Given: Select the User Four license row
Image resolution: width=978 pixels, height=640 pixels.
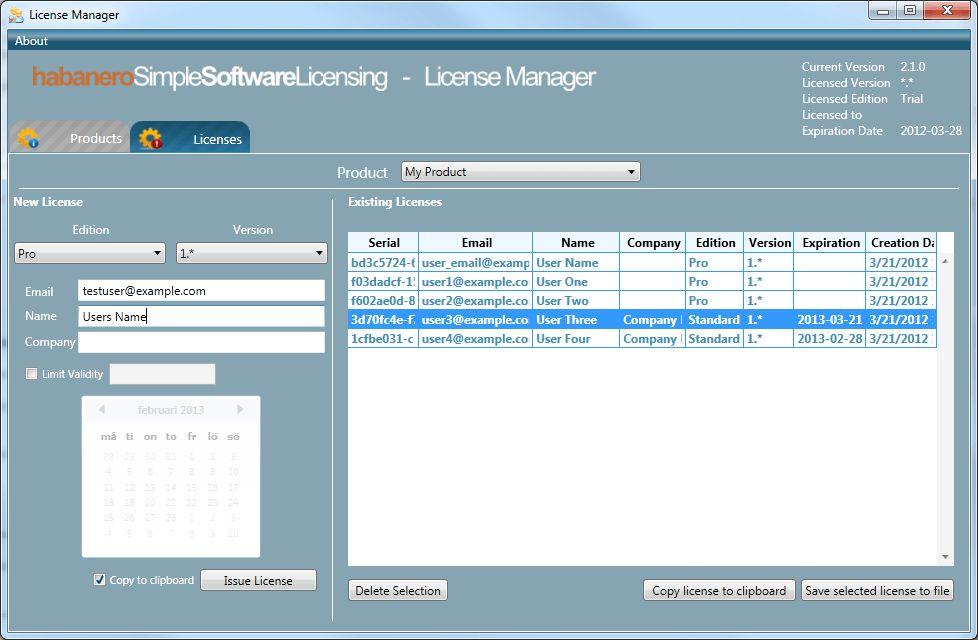Looking at the screenshot, I should pos(642,339).
